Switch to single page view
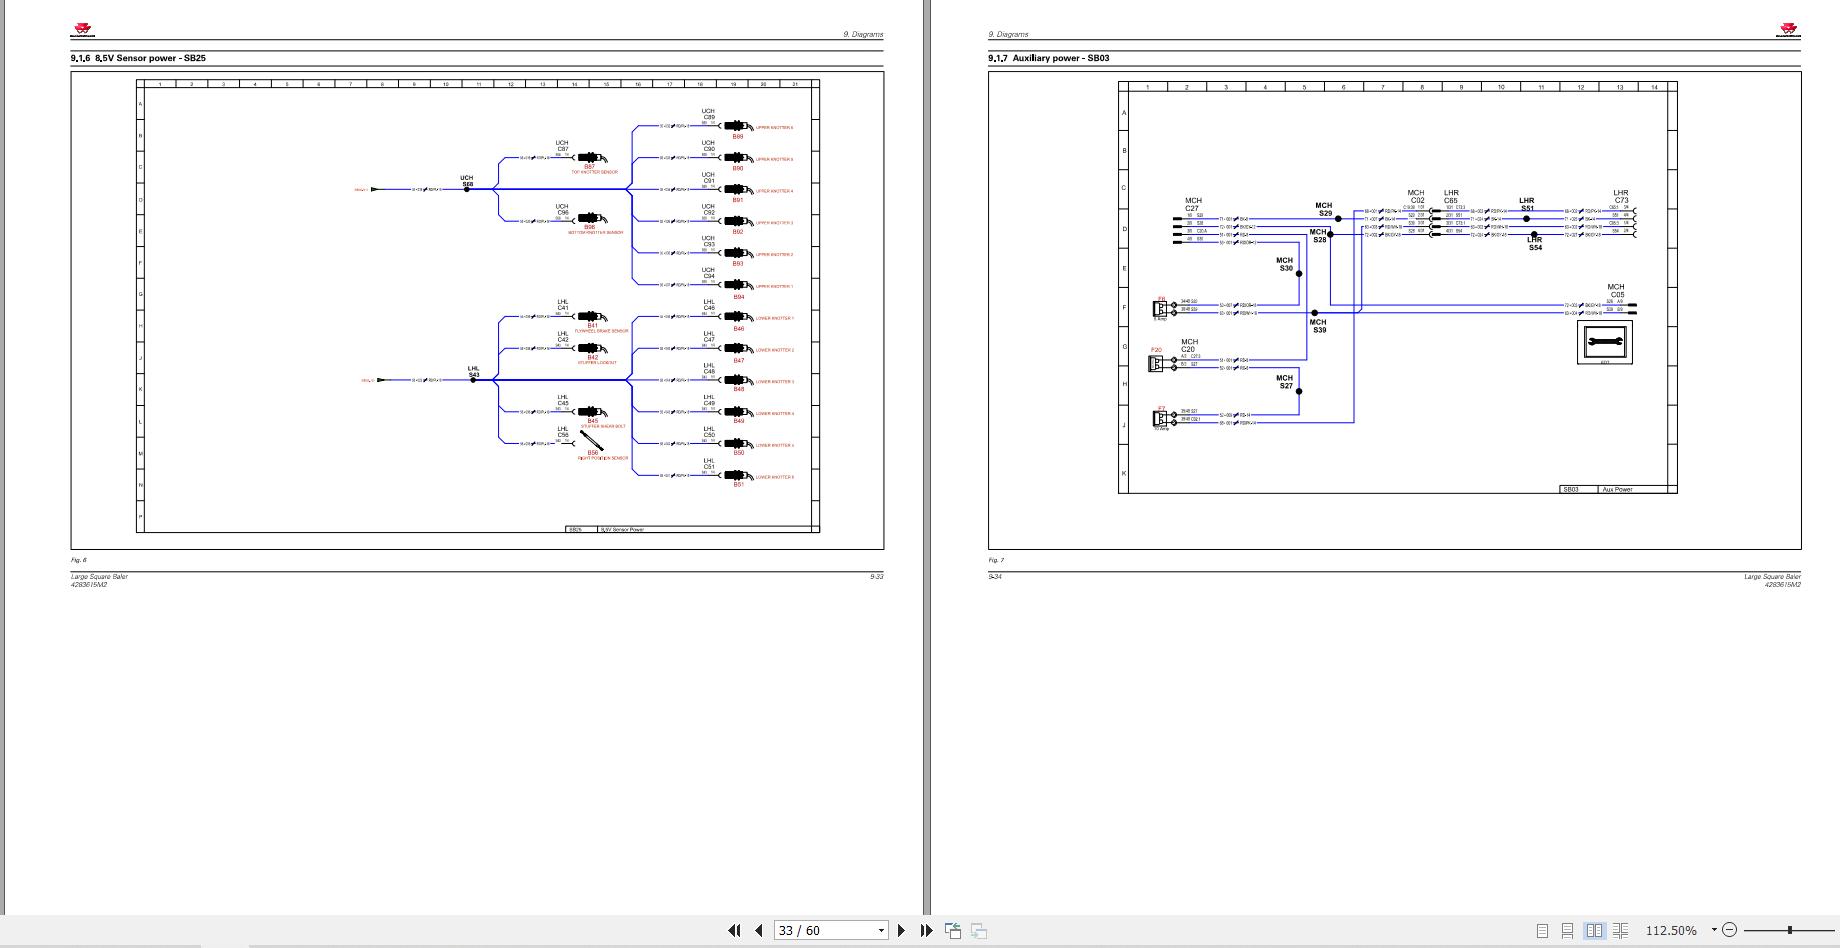The image size is (1840, 948). [x=1542, y=930]
